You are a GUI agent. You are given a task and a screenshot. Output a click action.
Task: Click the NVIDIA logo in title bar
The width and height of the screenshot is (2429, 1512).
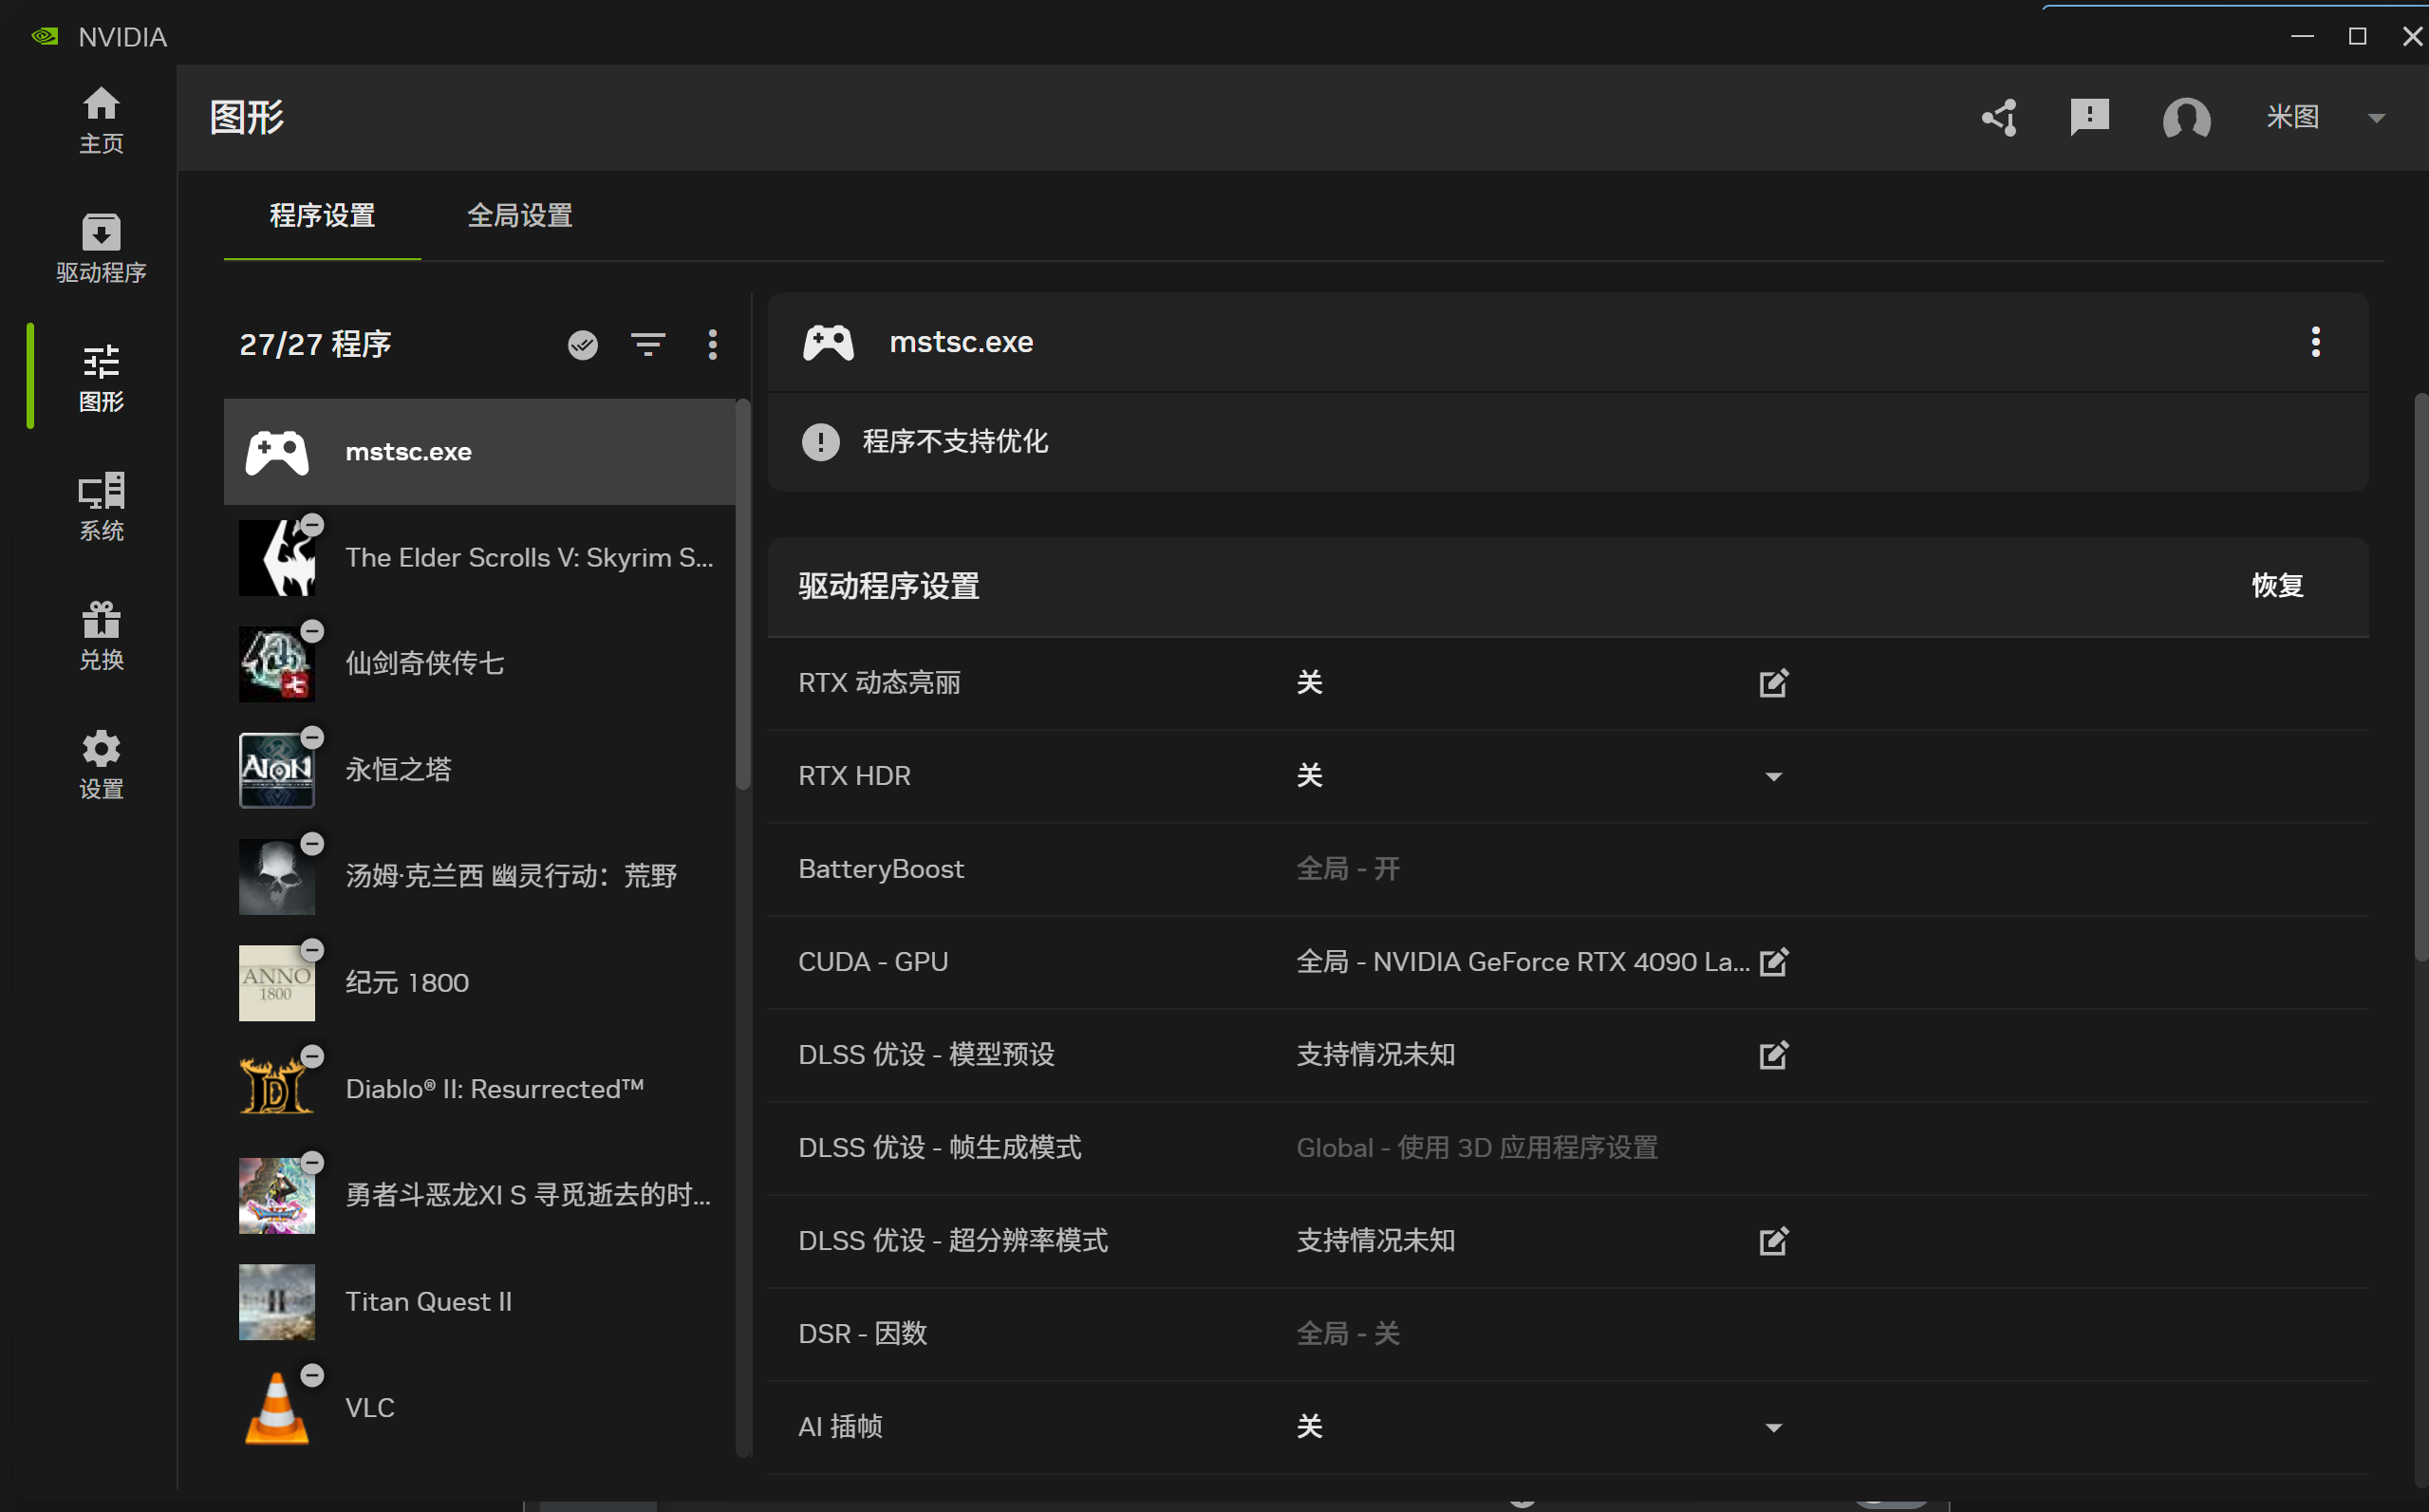coord(45,37)
